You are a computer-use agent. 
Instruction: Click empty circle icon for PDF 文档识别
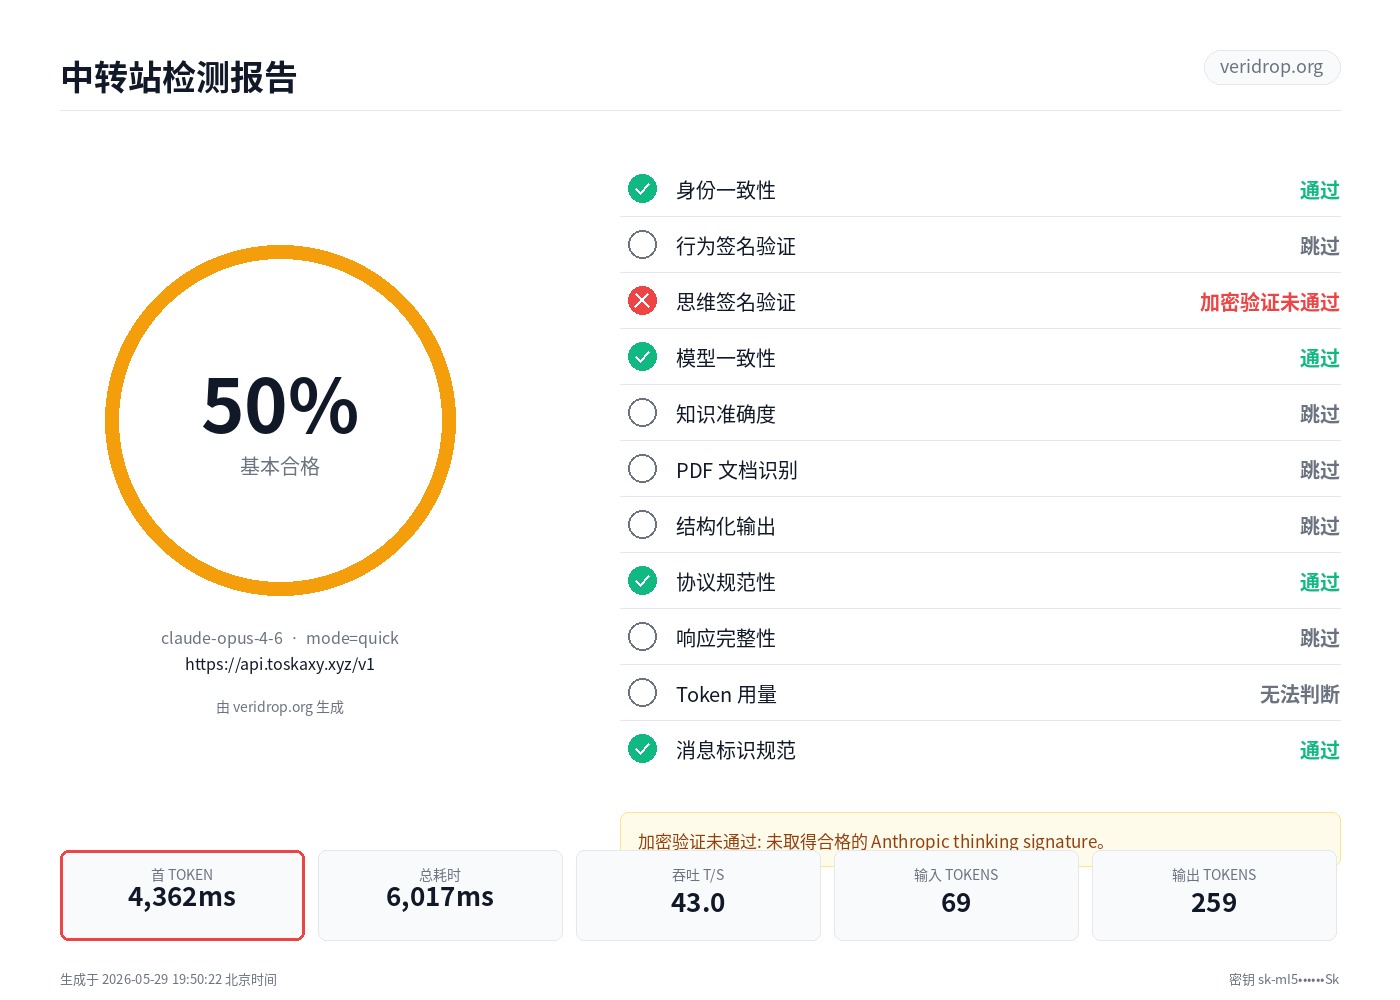pos(642,469)
